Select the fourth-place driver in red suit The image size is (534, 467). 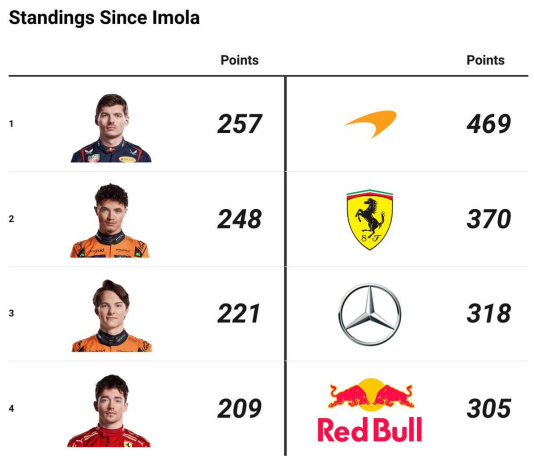coord(109,411)
